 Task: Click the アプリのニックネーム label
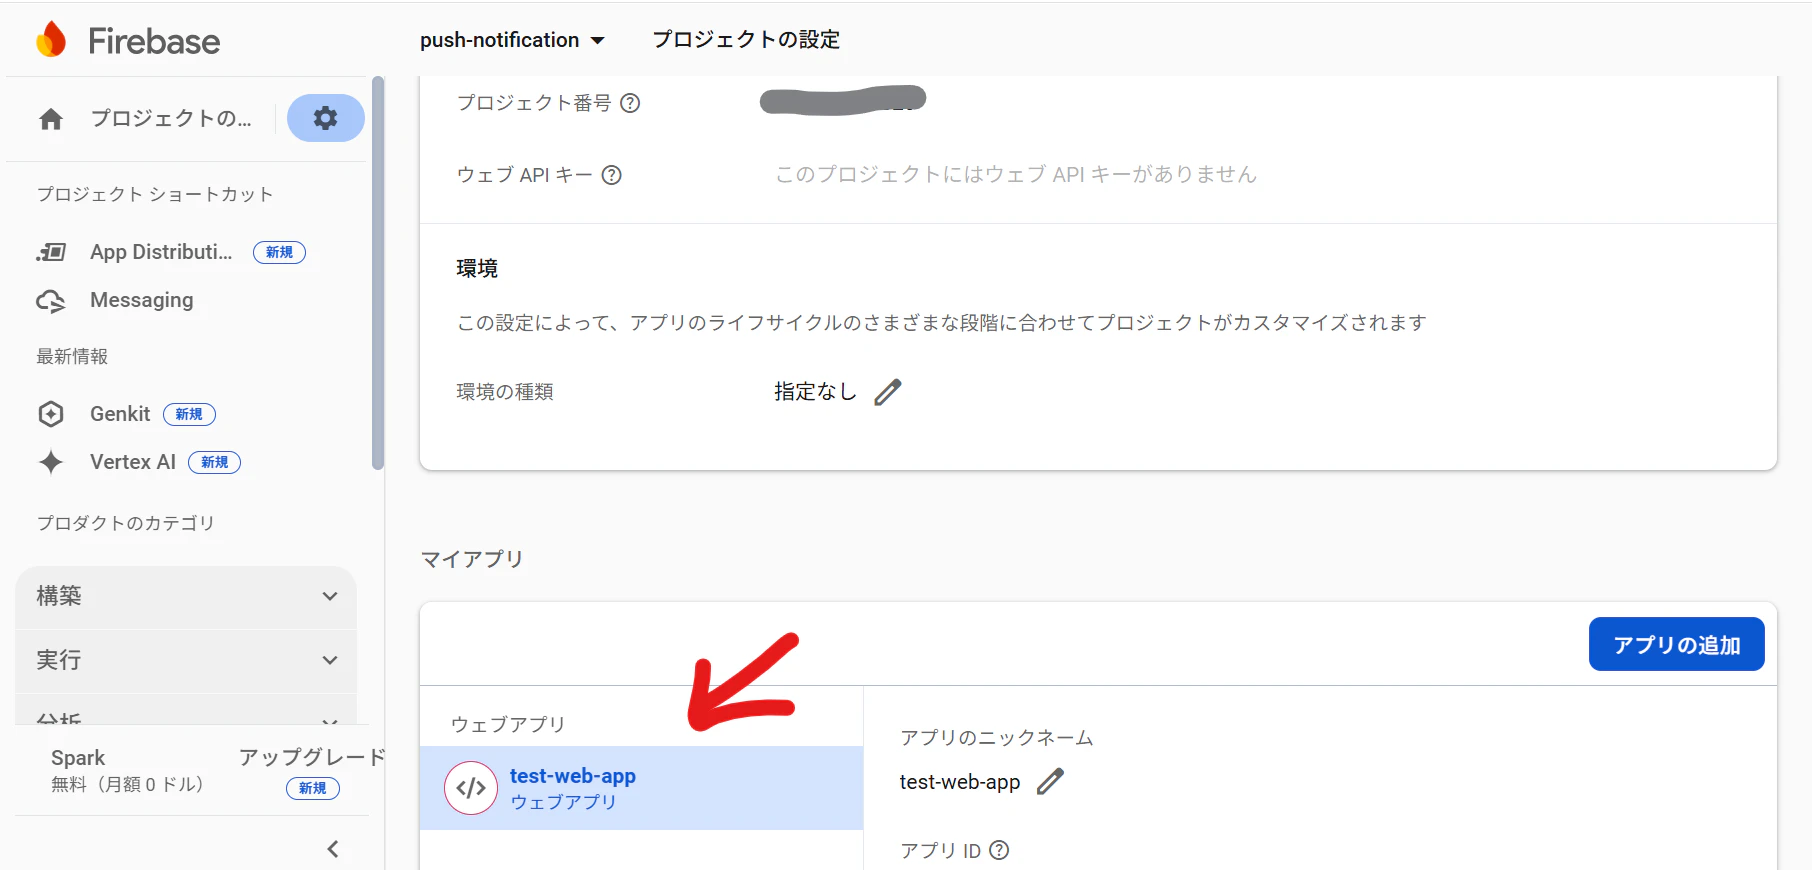[x=996, y=738]
